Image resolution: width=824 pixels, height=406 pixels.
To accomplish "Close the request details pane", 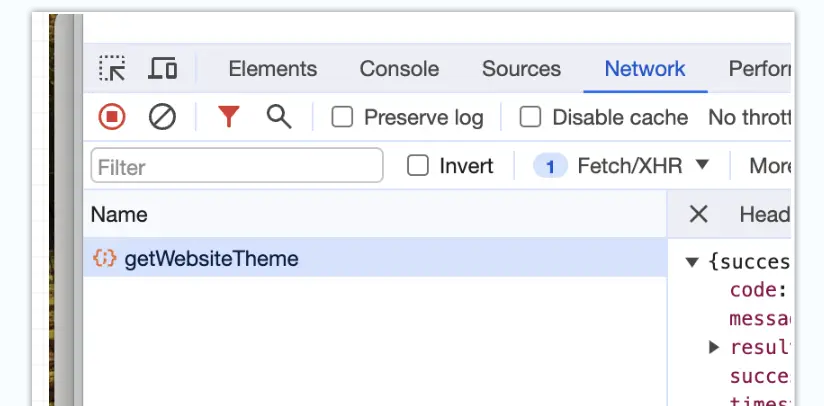I will pos(699,214).
